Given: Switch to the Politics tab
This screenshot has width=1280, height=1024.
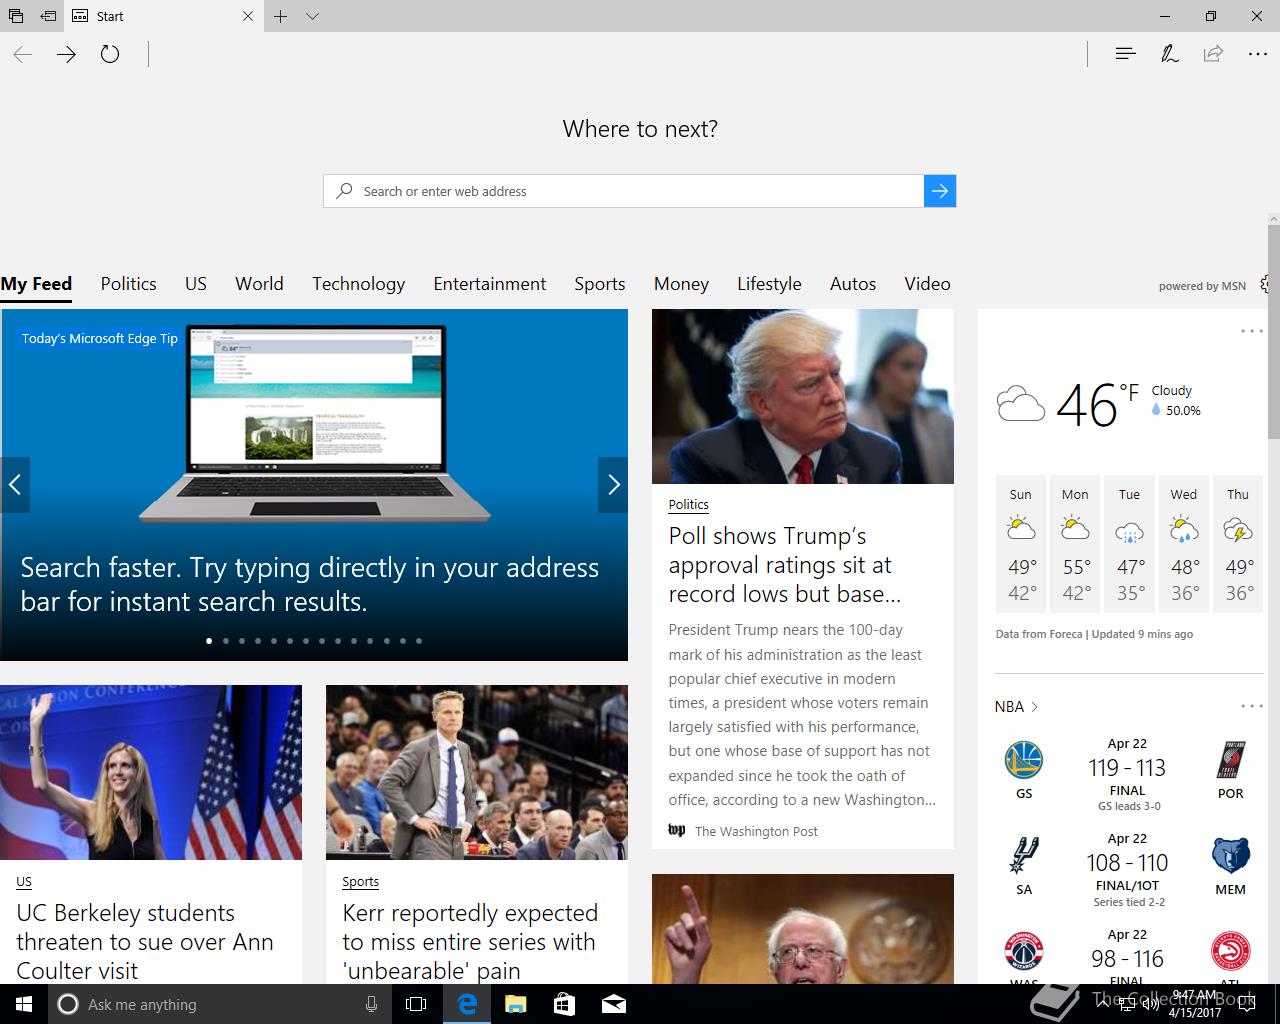Looking at the screenshot, I should coord(128,284).
